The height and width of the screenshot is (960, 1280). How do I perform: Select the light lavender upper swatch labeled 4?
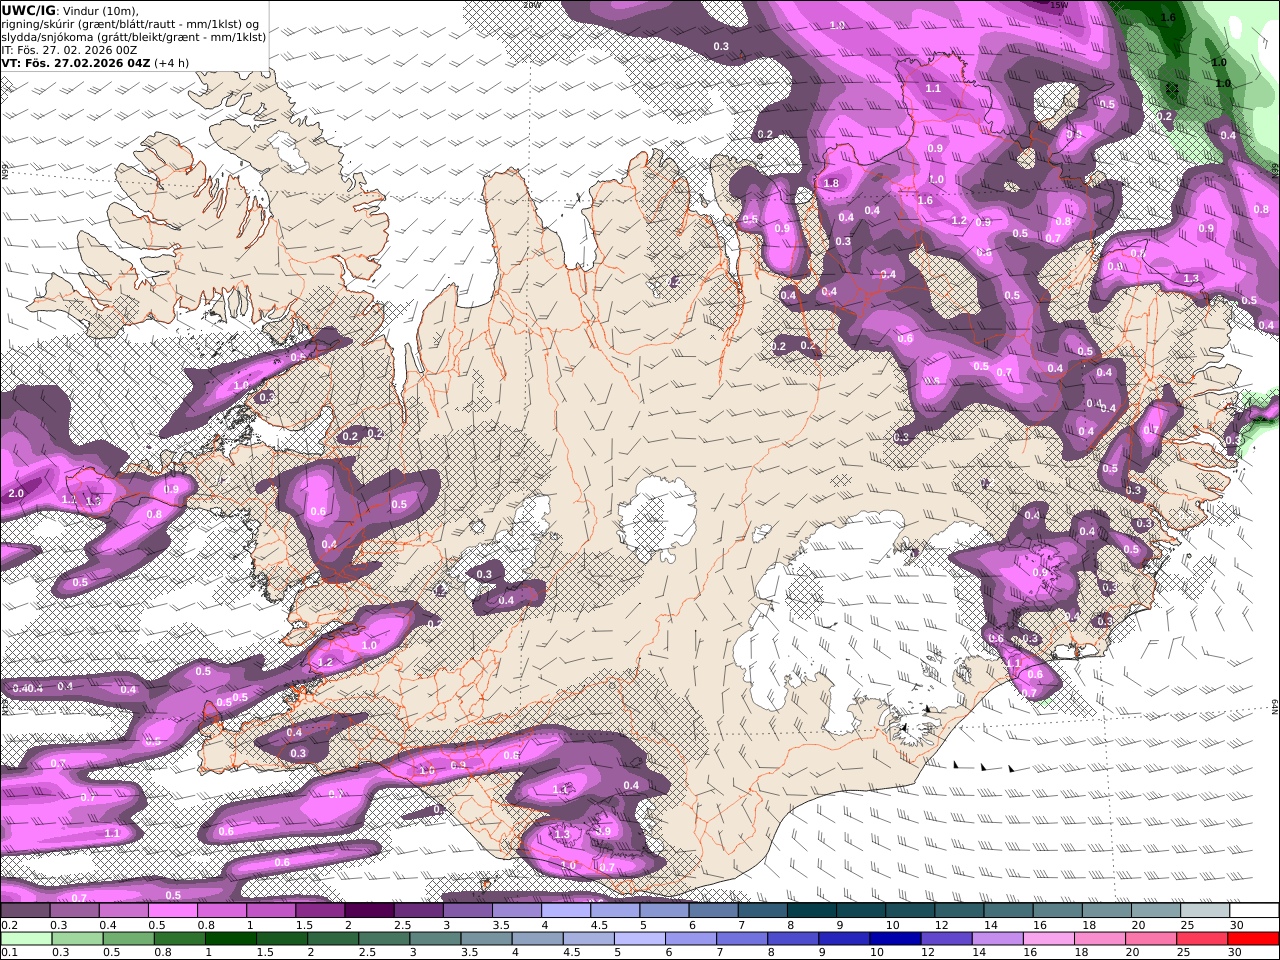(566, 911)
